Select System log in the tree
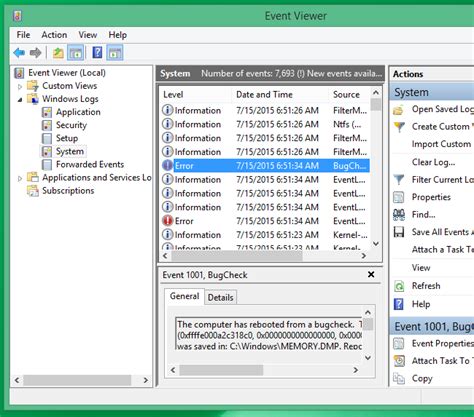The image size is (474, 417). (x=70, y=151)
